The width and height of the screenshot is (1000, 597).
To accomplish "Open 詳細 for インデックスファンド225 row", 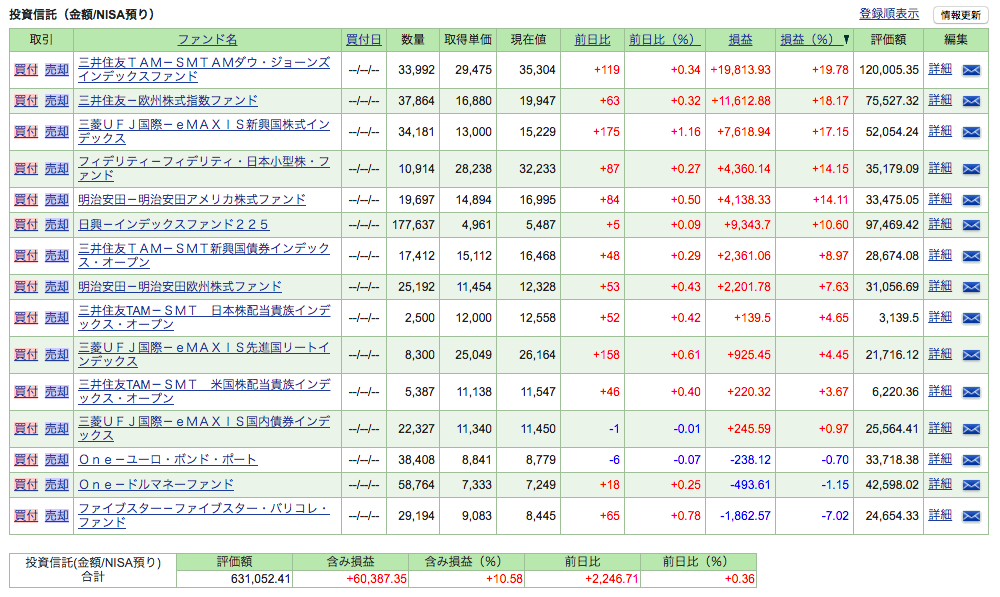I will [940, 225].
